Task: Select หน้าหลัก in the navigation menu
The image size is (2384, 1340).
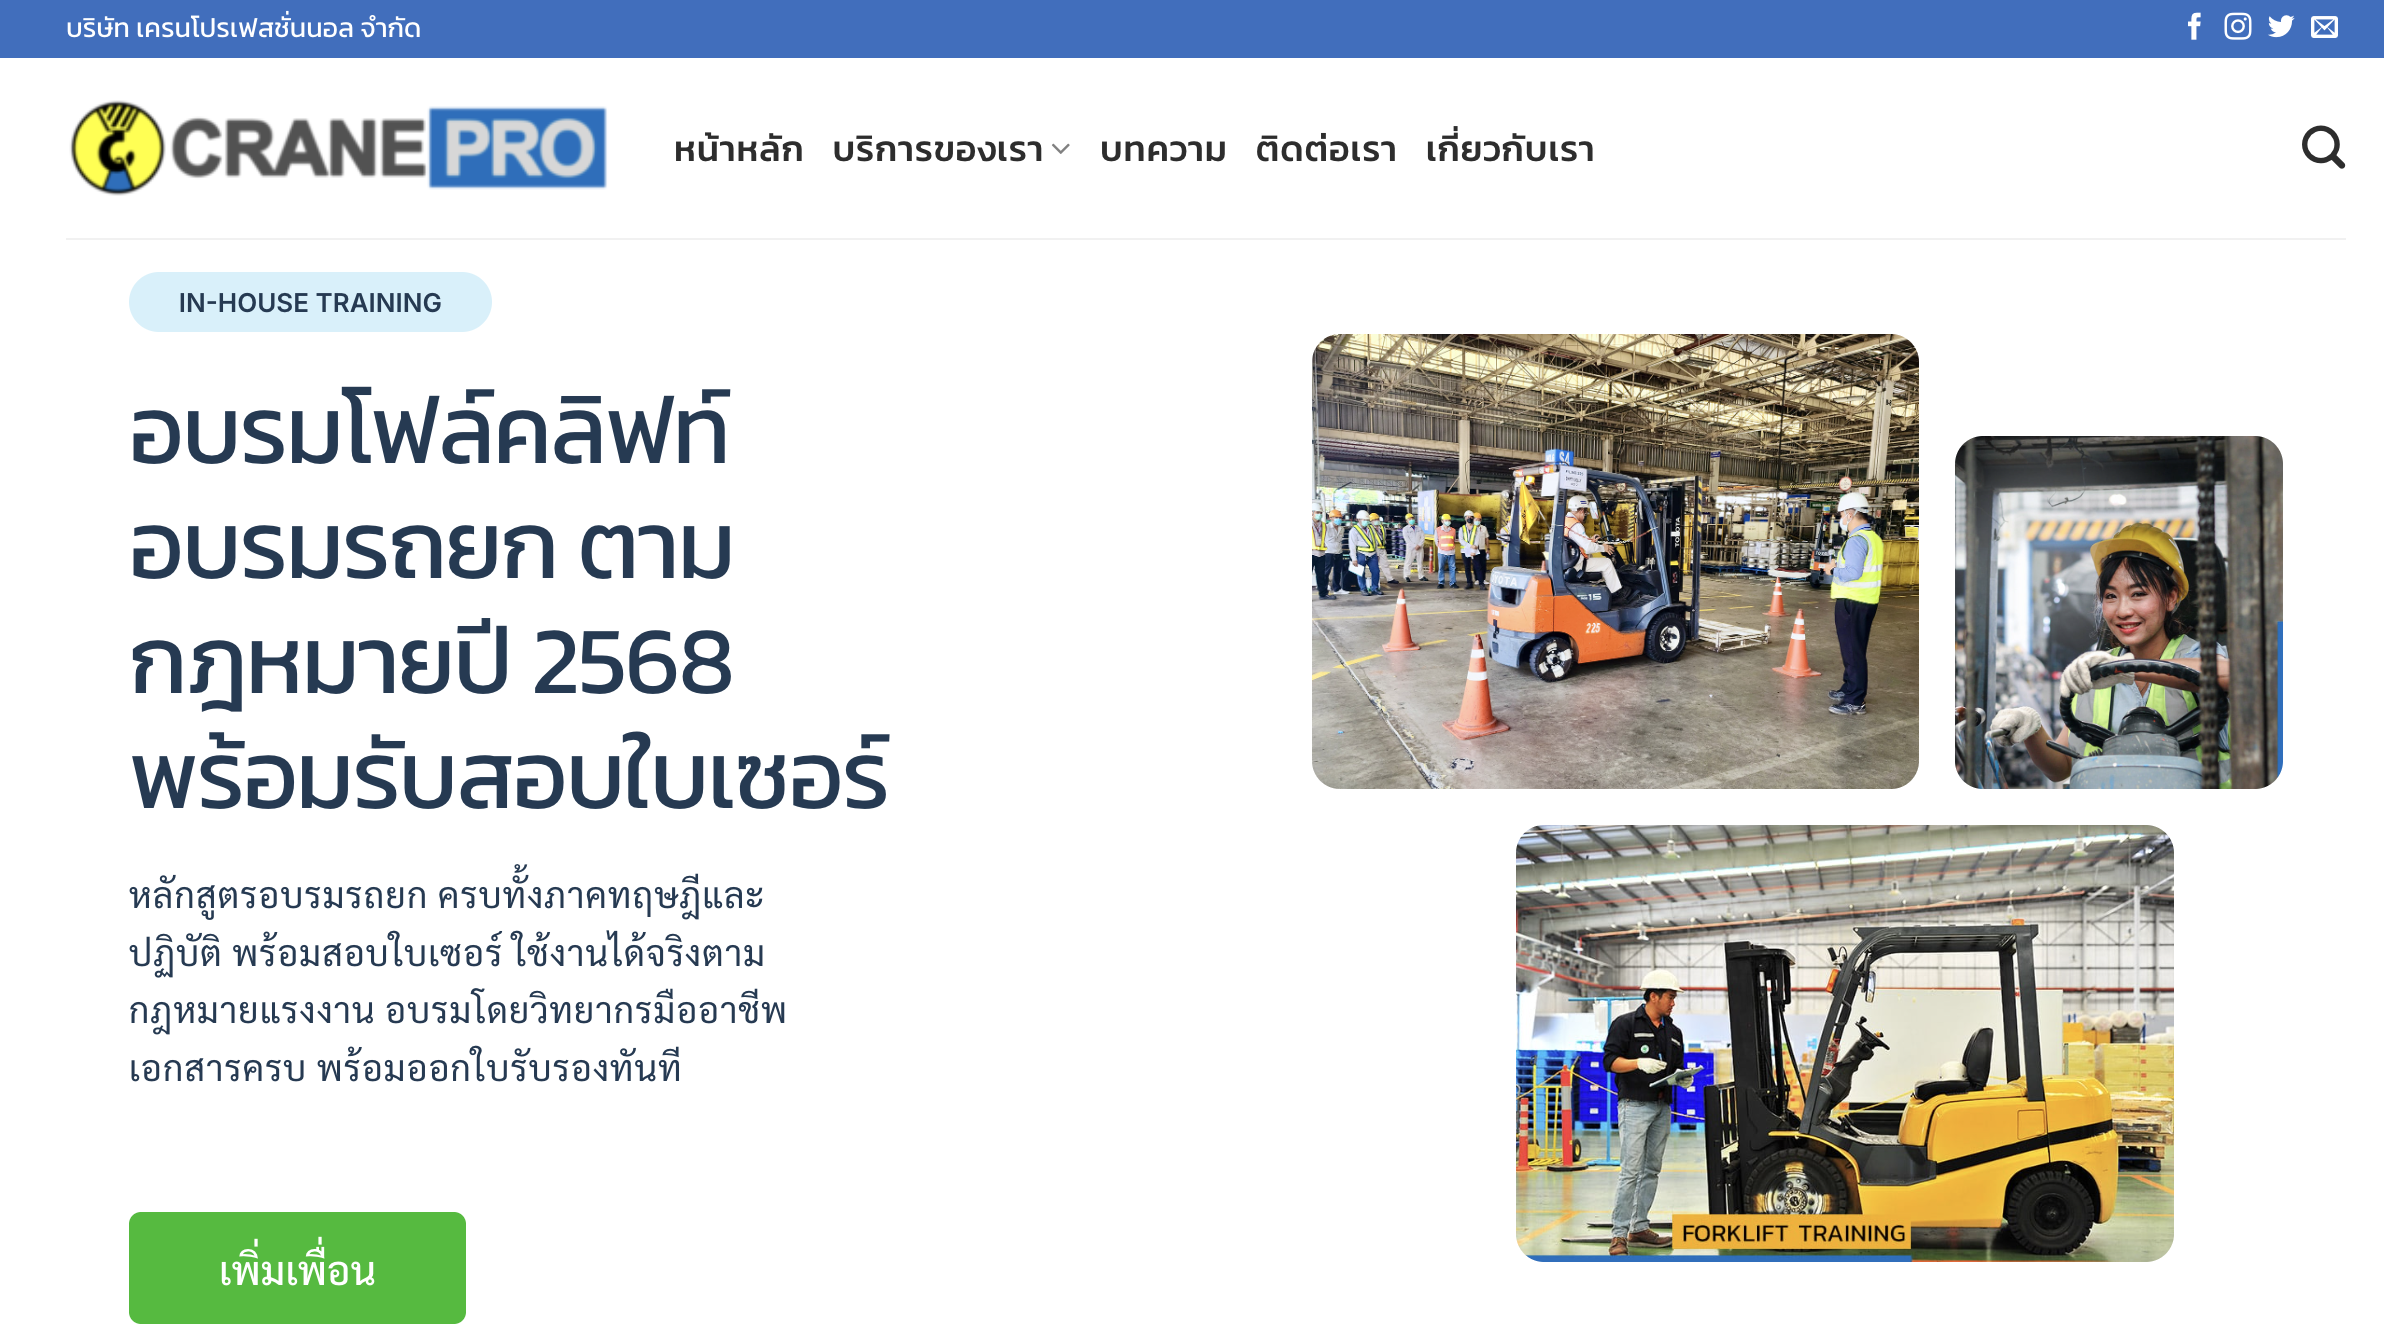Action: [739, 149]
